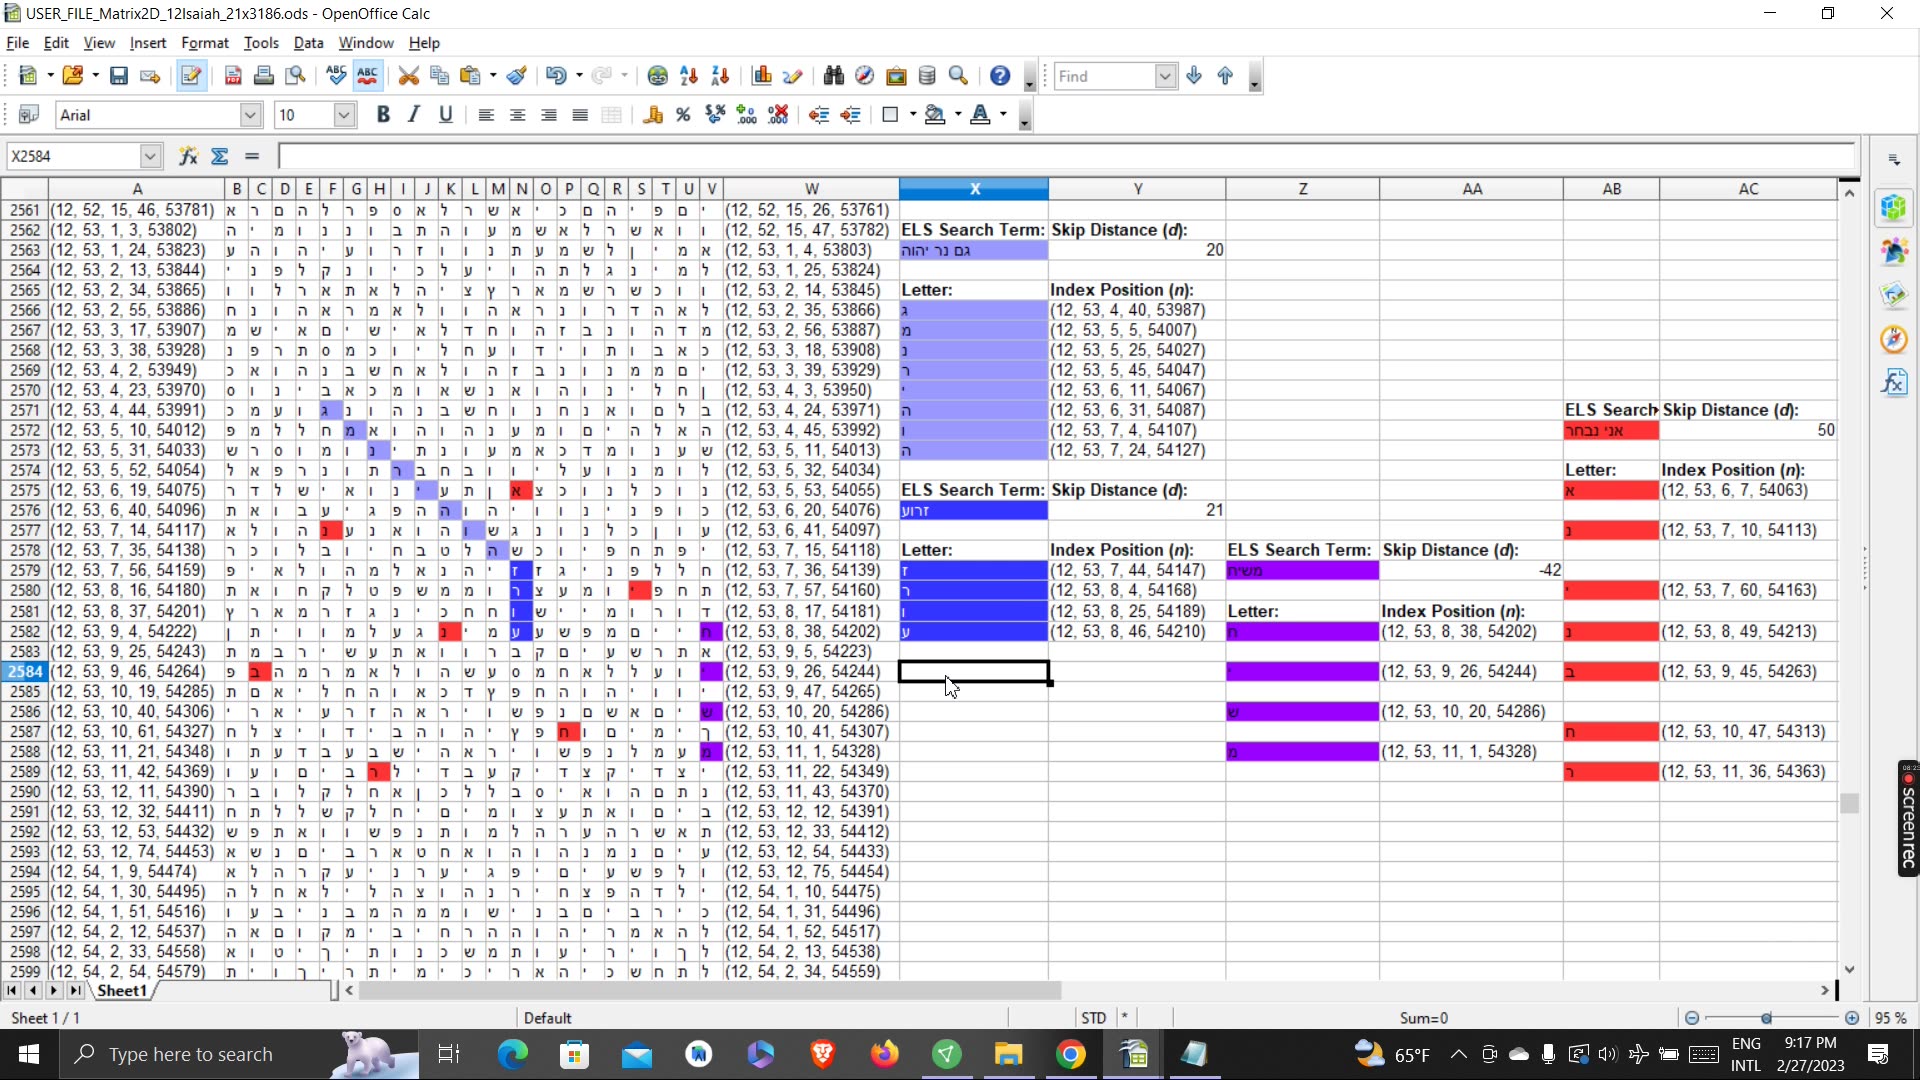The height and width of the screenshot is (1080, 1920).
Task: Toggle Italic formatting
Action: pos(414,115)
